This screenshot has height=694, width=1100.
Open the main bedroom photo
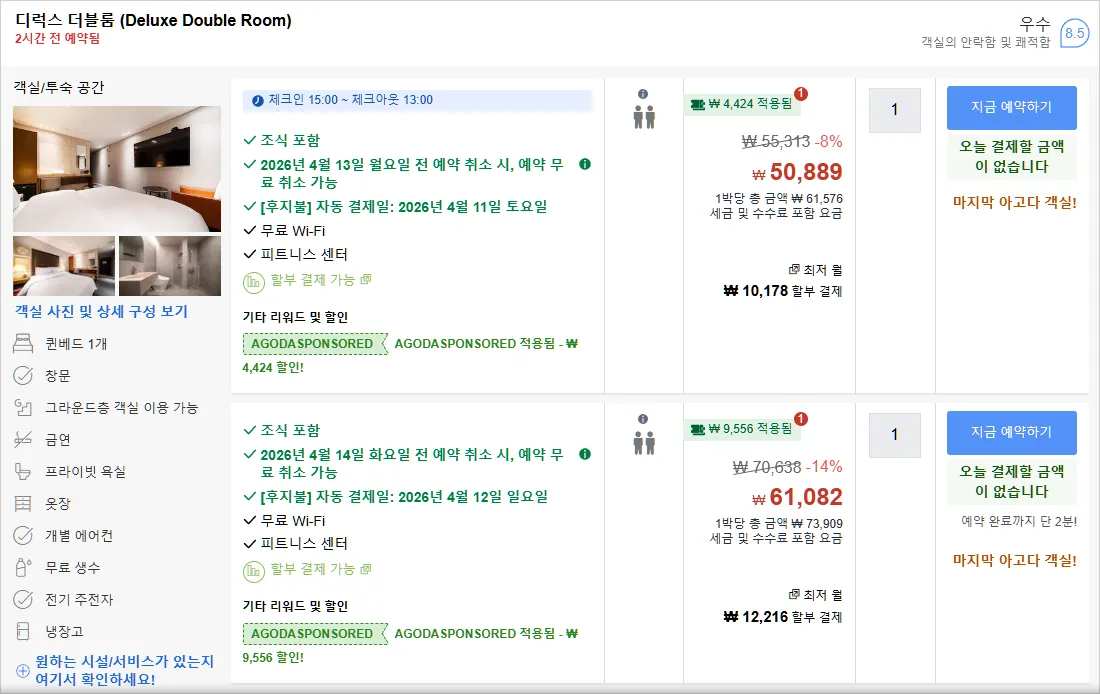tap(117, 169)
